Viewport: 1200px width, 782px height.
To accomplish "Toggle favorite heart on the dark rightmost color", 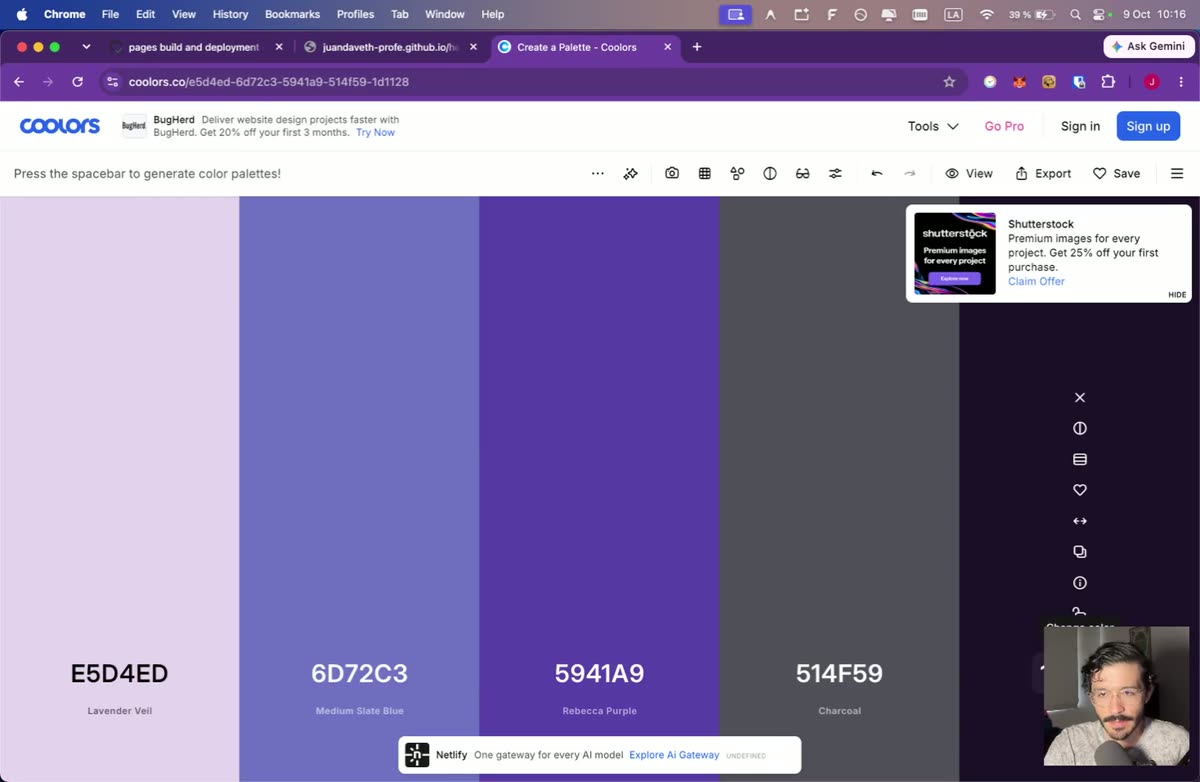I will tap(1080, 490).
